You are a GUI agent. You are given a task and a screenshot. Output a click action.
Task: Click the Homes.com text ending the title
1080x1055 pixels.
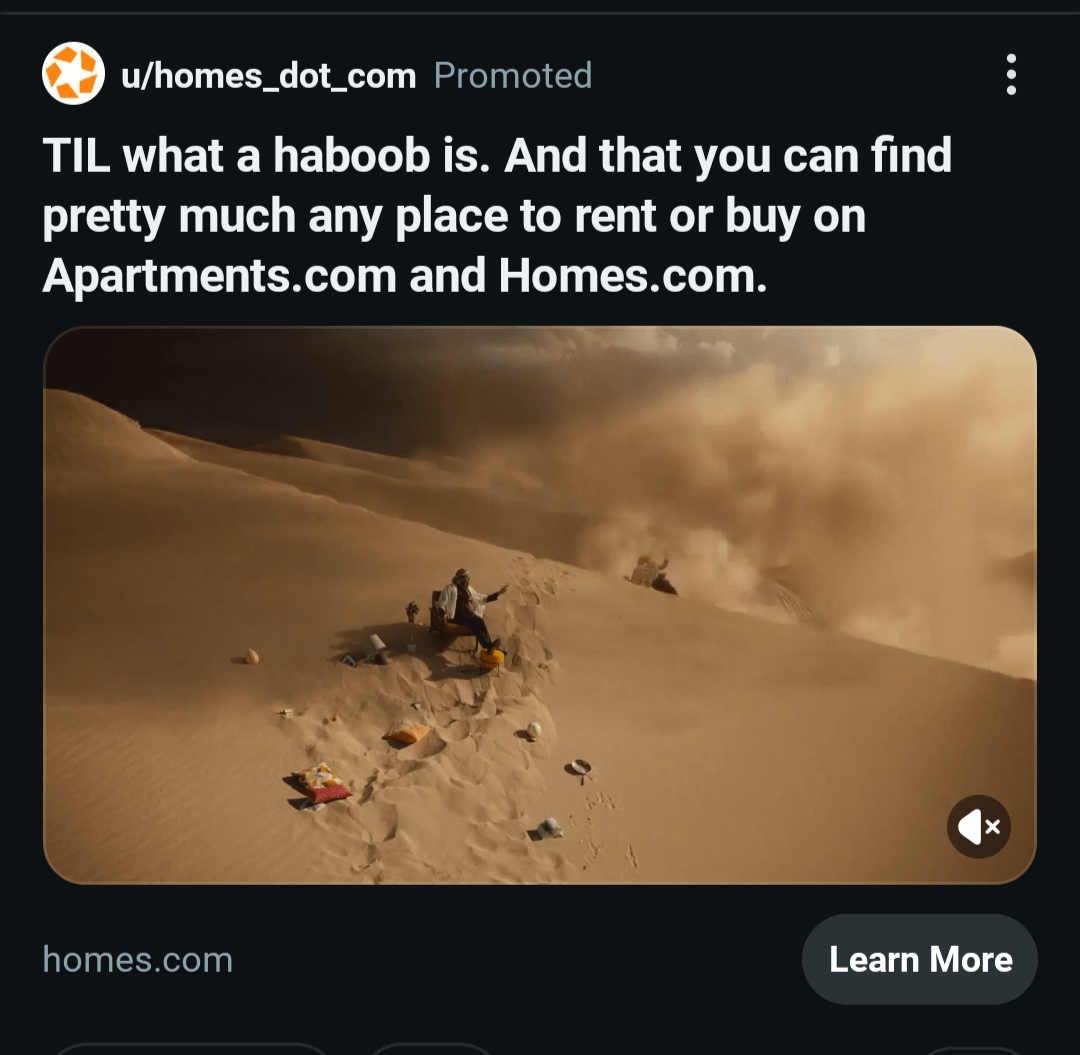pos(632,275)
